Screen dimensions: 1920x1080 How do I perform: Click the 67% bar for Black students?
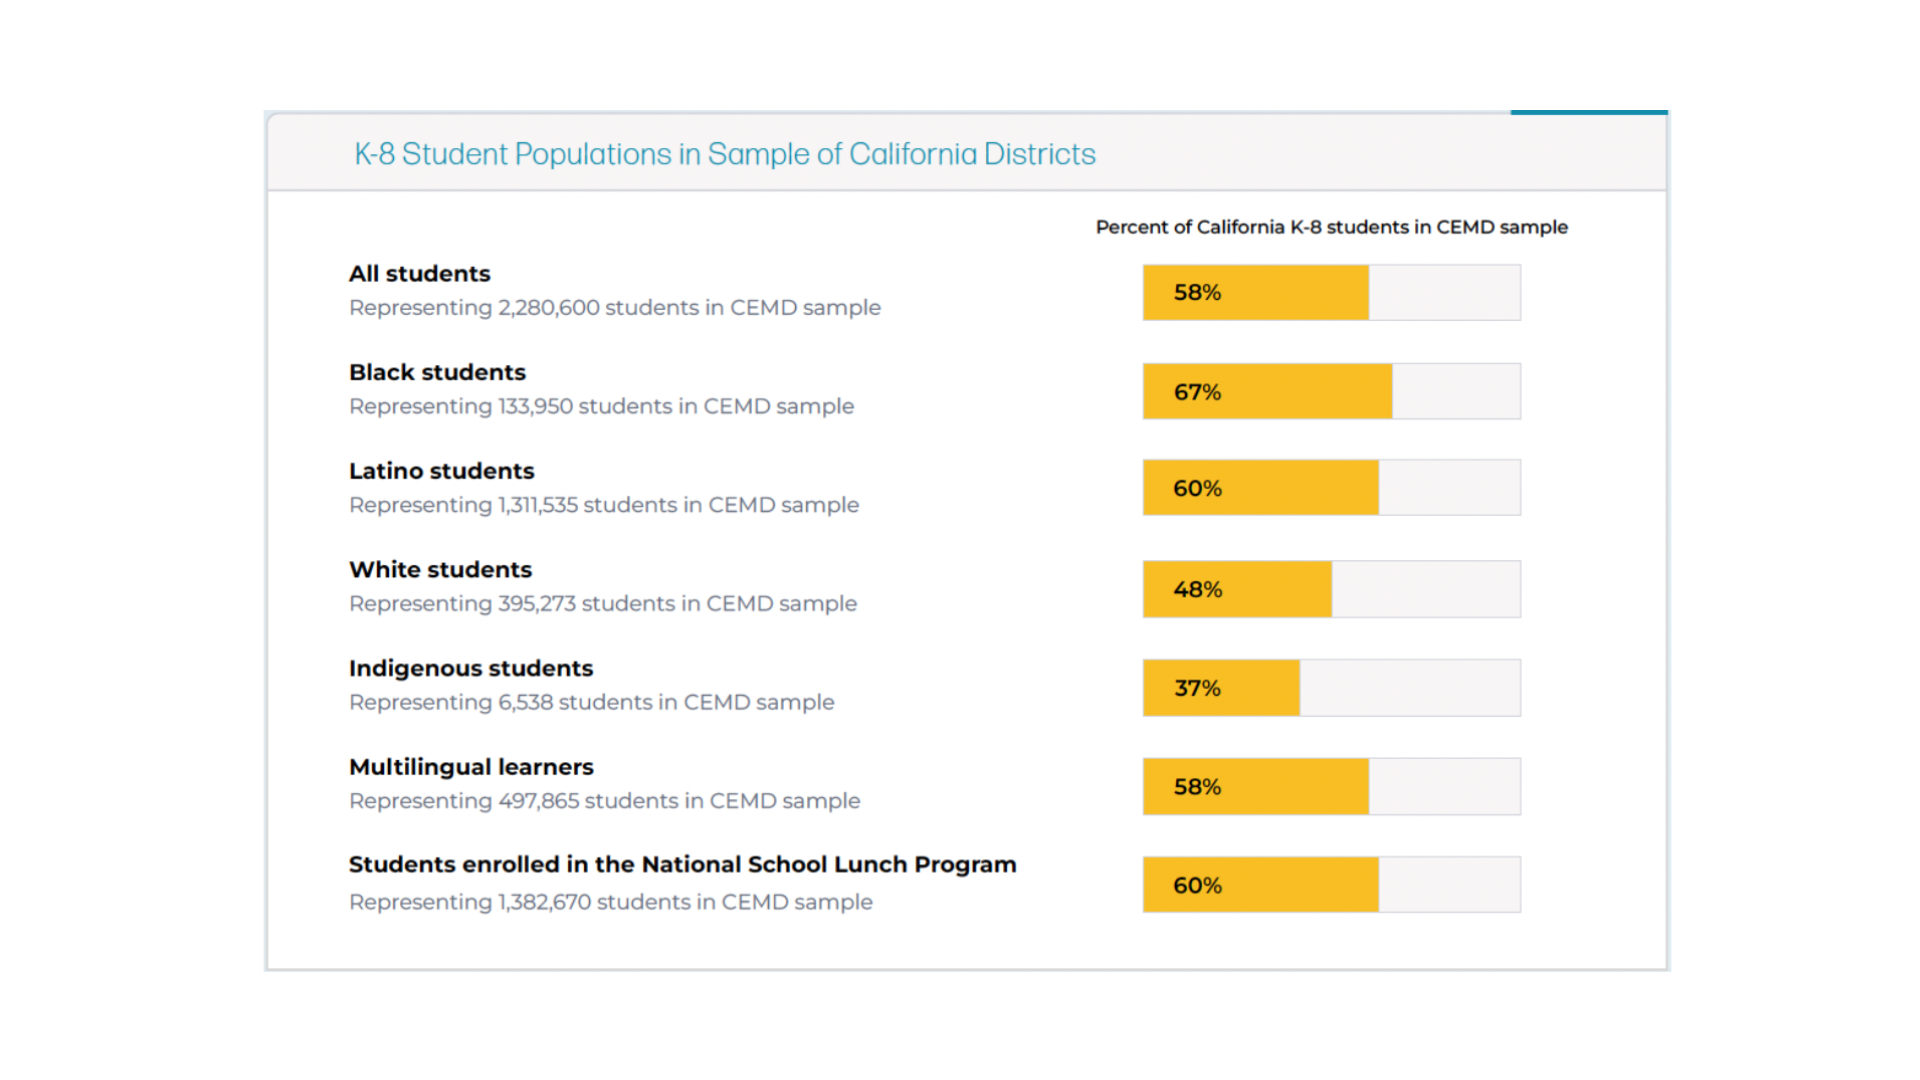tap(1331, 391)
